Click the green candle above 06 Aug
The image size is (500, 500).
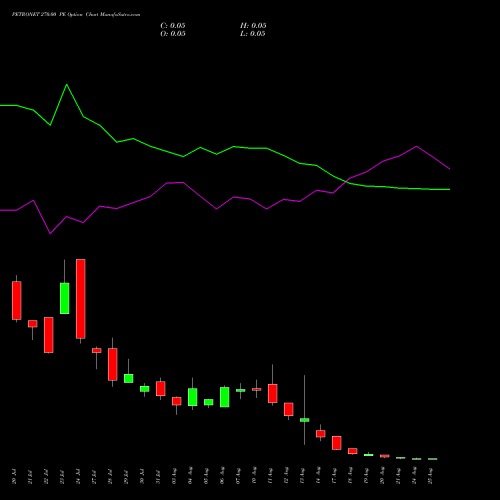coord(225,397)
